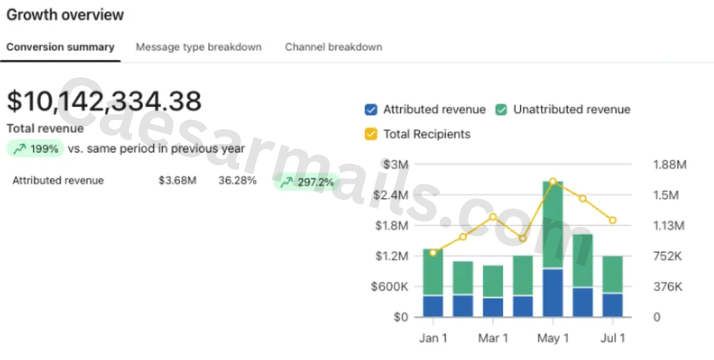Click the May 1 tallest green bar

click(553, 224)
